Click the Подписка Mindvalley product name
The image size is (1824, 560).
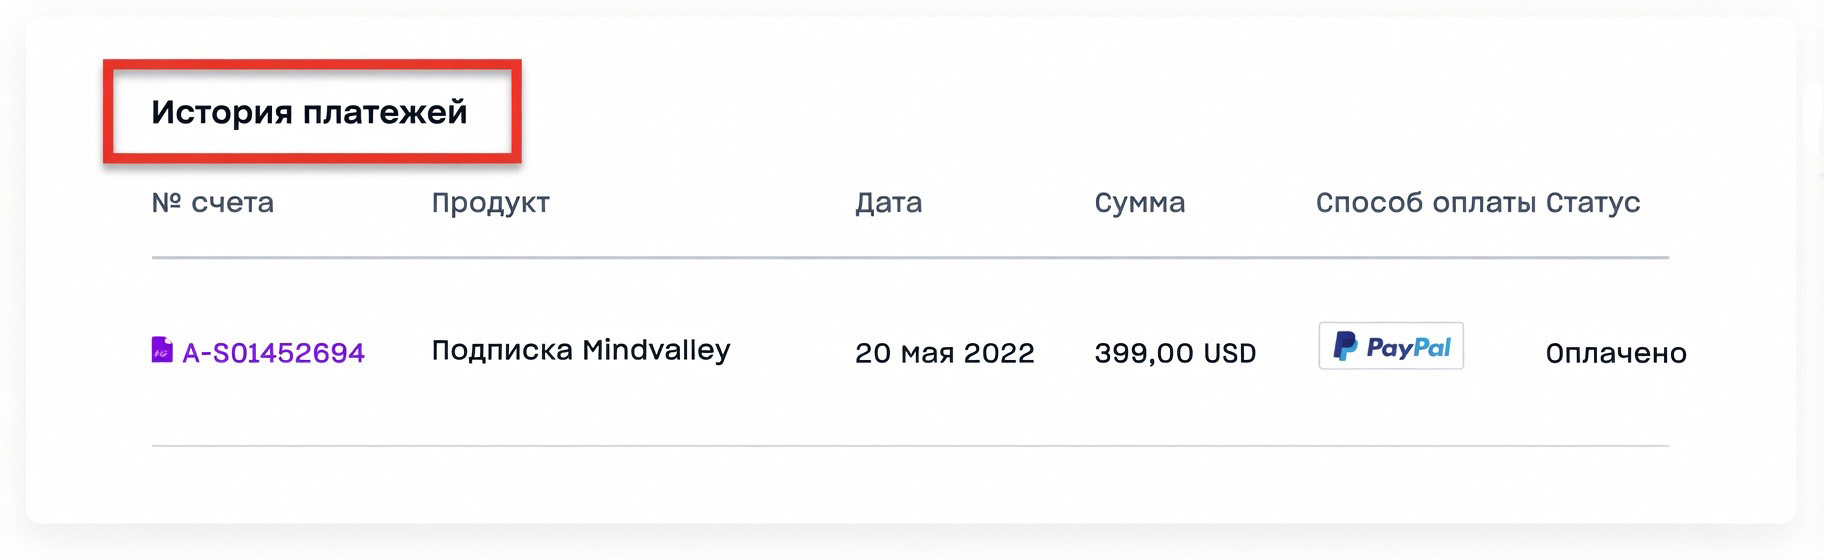[580, 350]
